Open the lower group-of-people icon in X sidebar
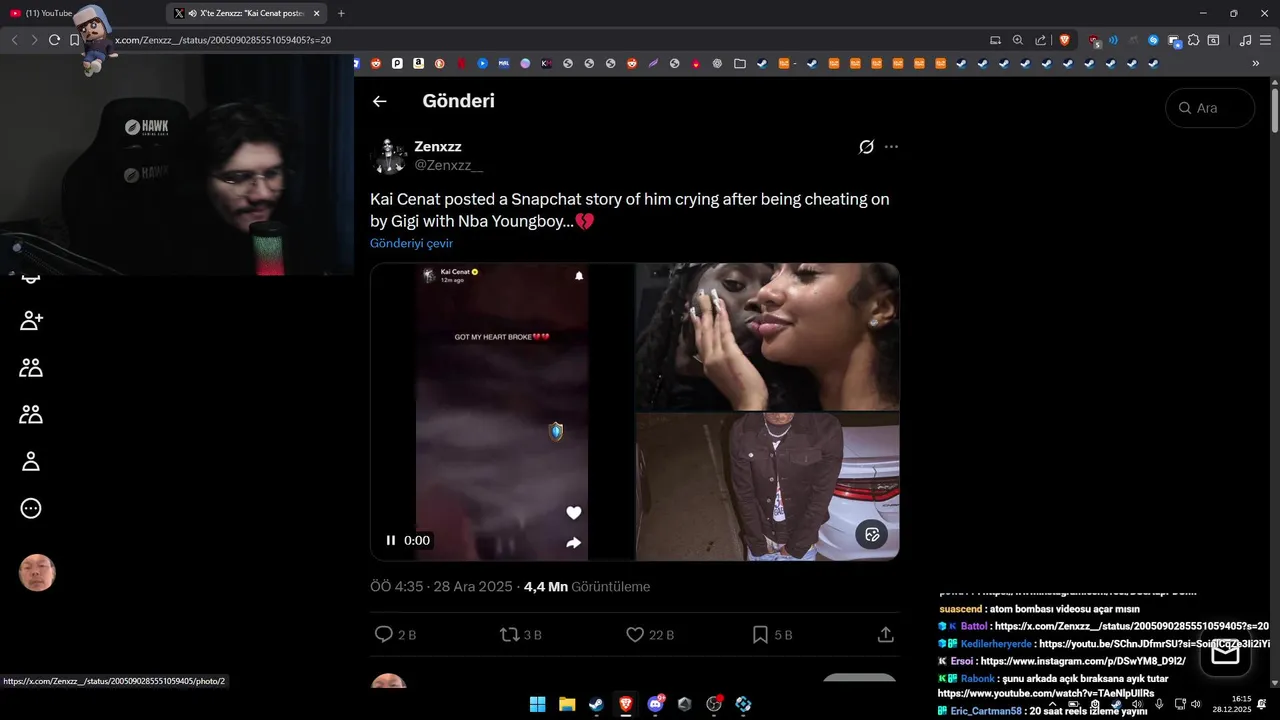1280x720 pixels. [31, 414]
